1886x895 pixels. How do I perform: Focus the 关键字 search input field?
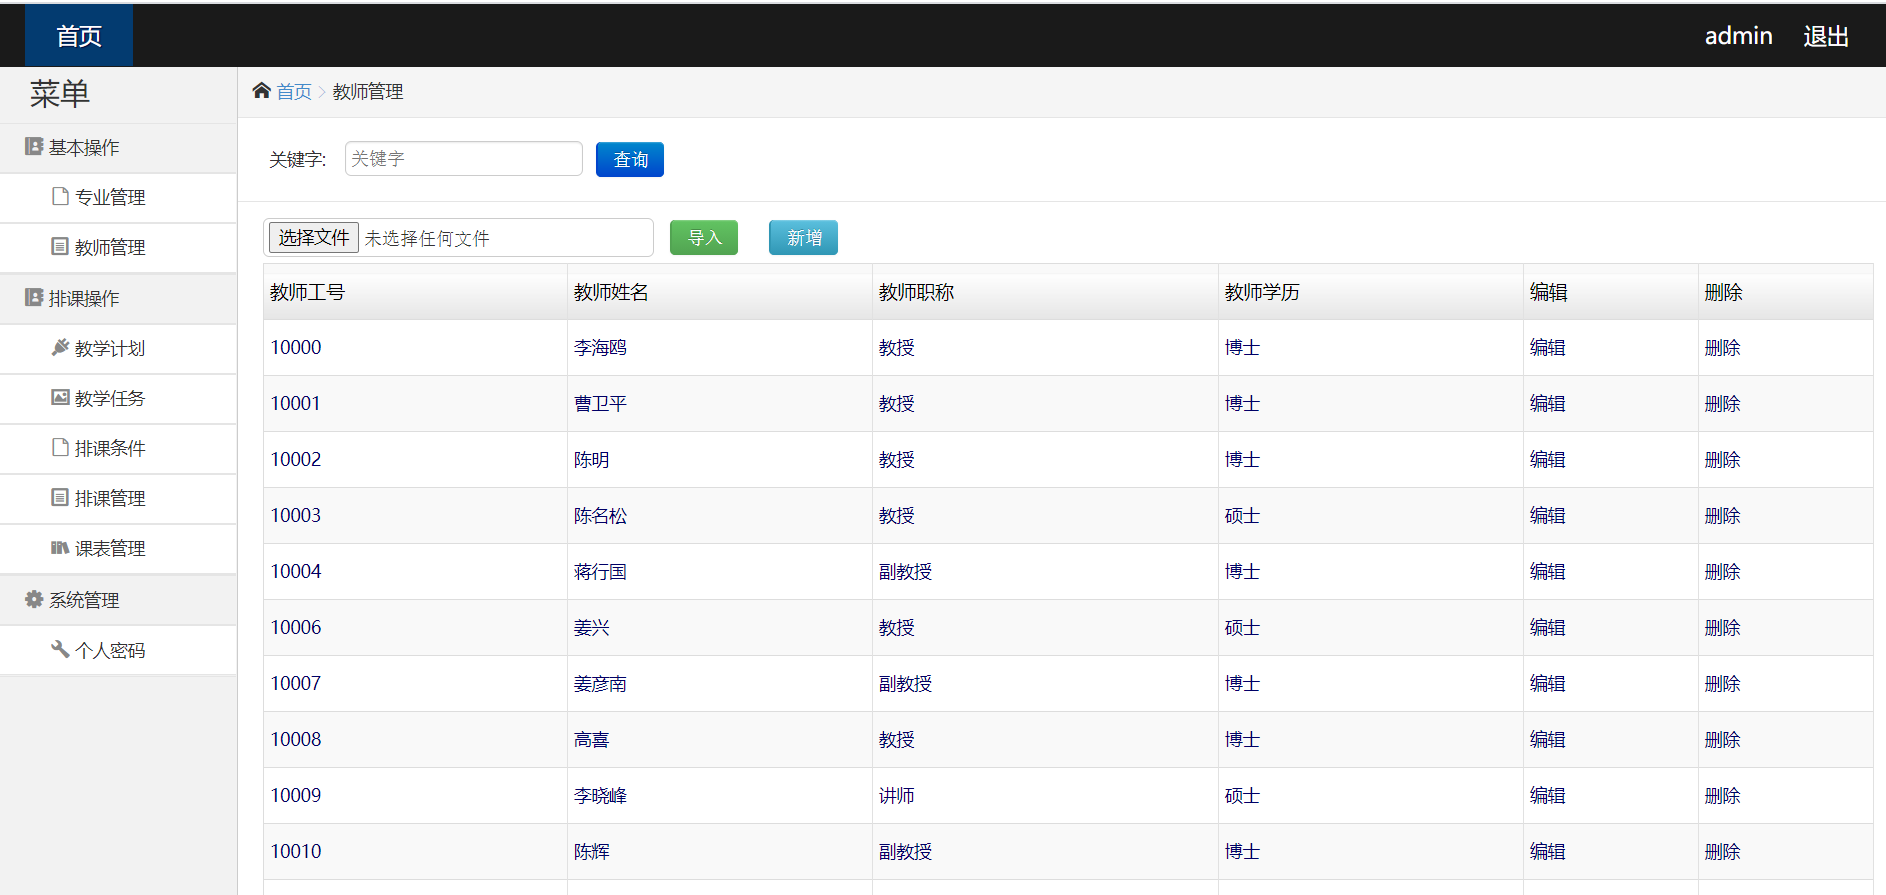coord(464,159)
